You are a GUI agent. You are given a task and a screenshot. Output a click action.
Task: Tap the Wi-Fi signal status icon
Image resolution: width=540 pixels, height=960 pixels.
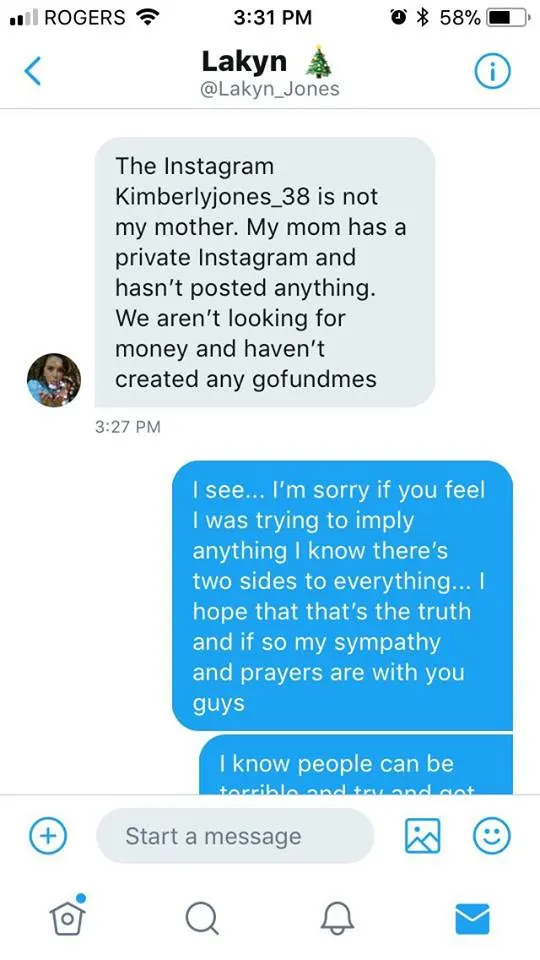146,18
